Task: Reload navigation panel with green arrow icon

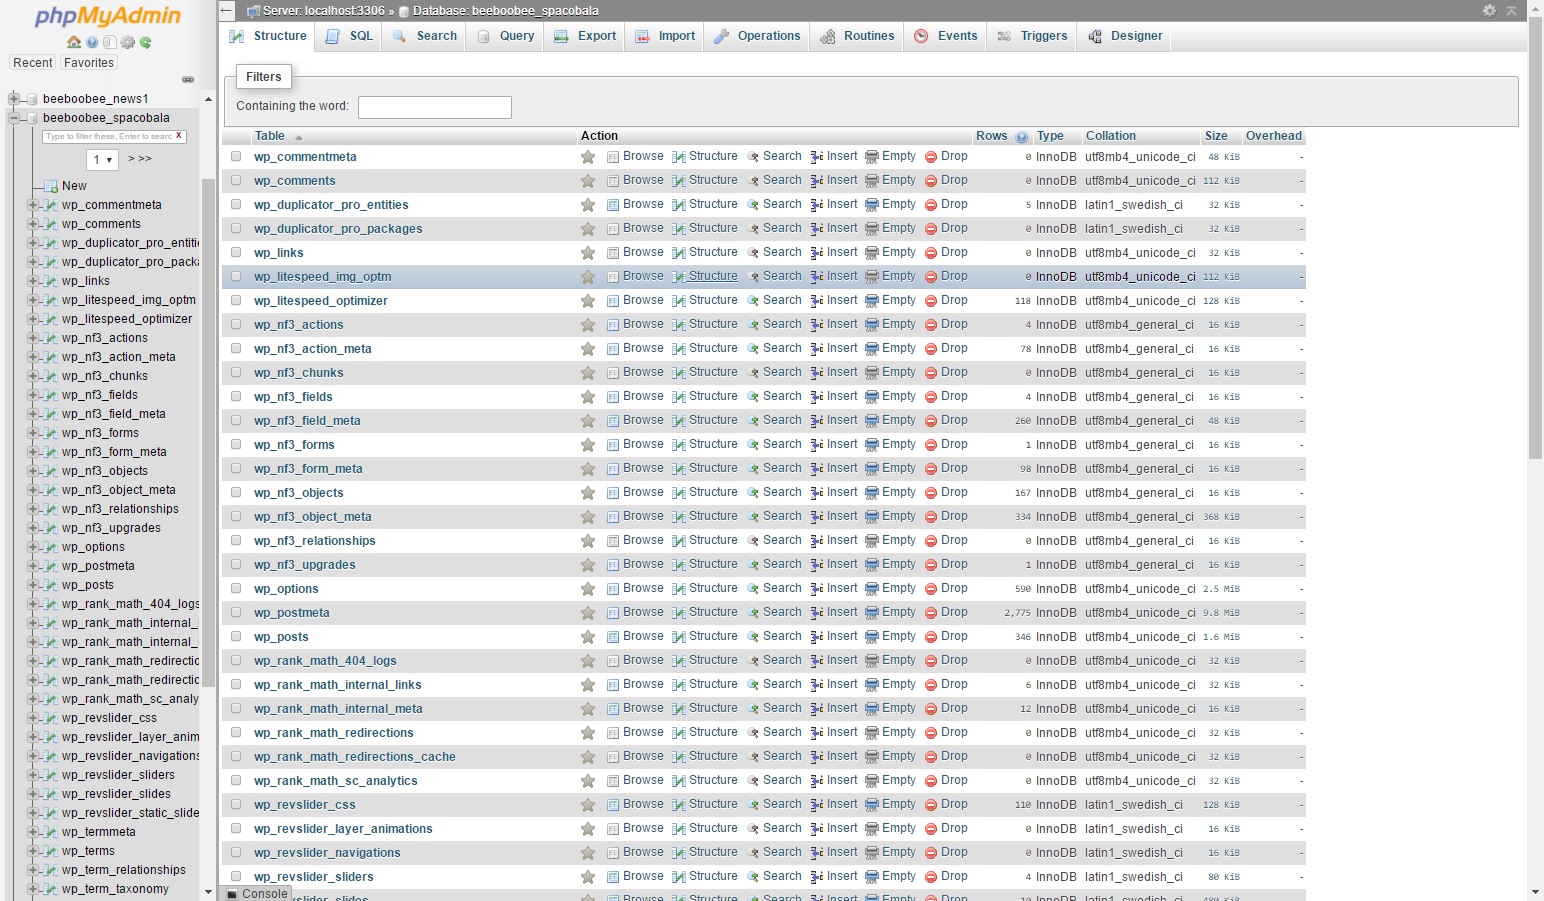Action: pos(146,42)
